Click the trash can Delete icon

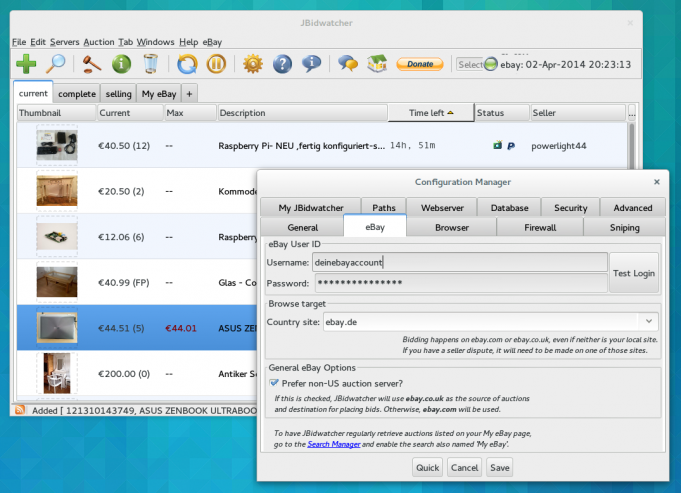[151, 65]
